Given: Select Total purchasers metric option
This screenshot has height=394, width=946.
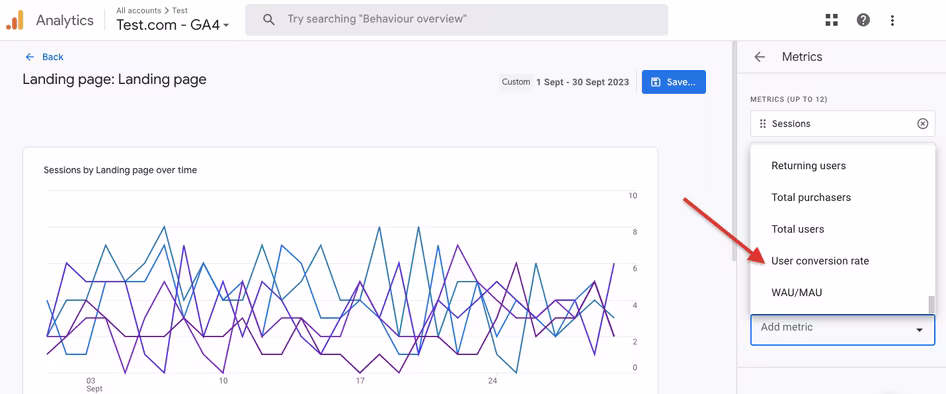Looking at the screenshot, I should point(811,197).
